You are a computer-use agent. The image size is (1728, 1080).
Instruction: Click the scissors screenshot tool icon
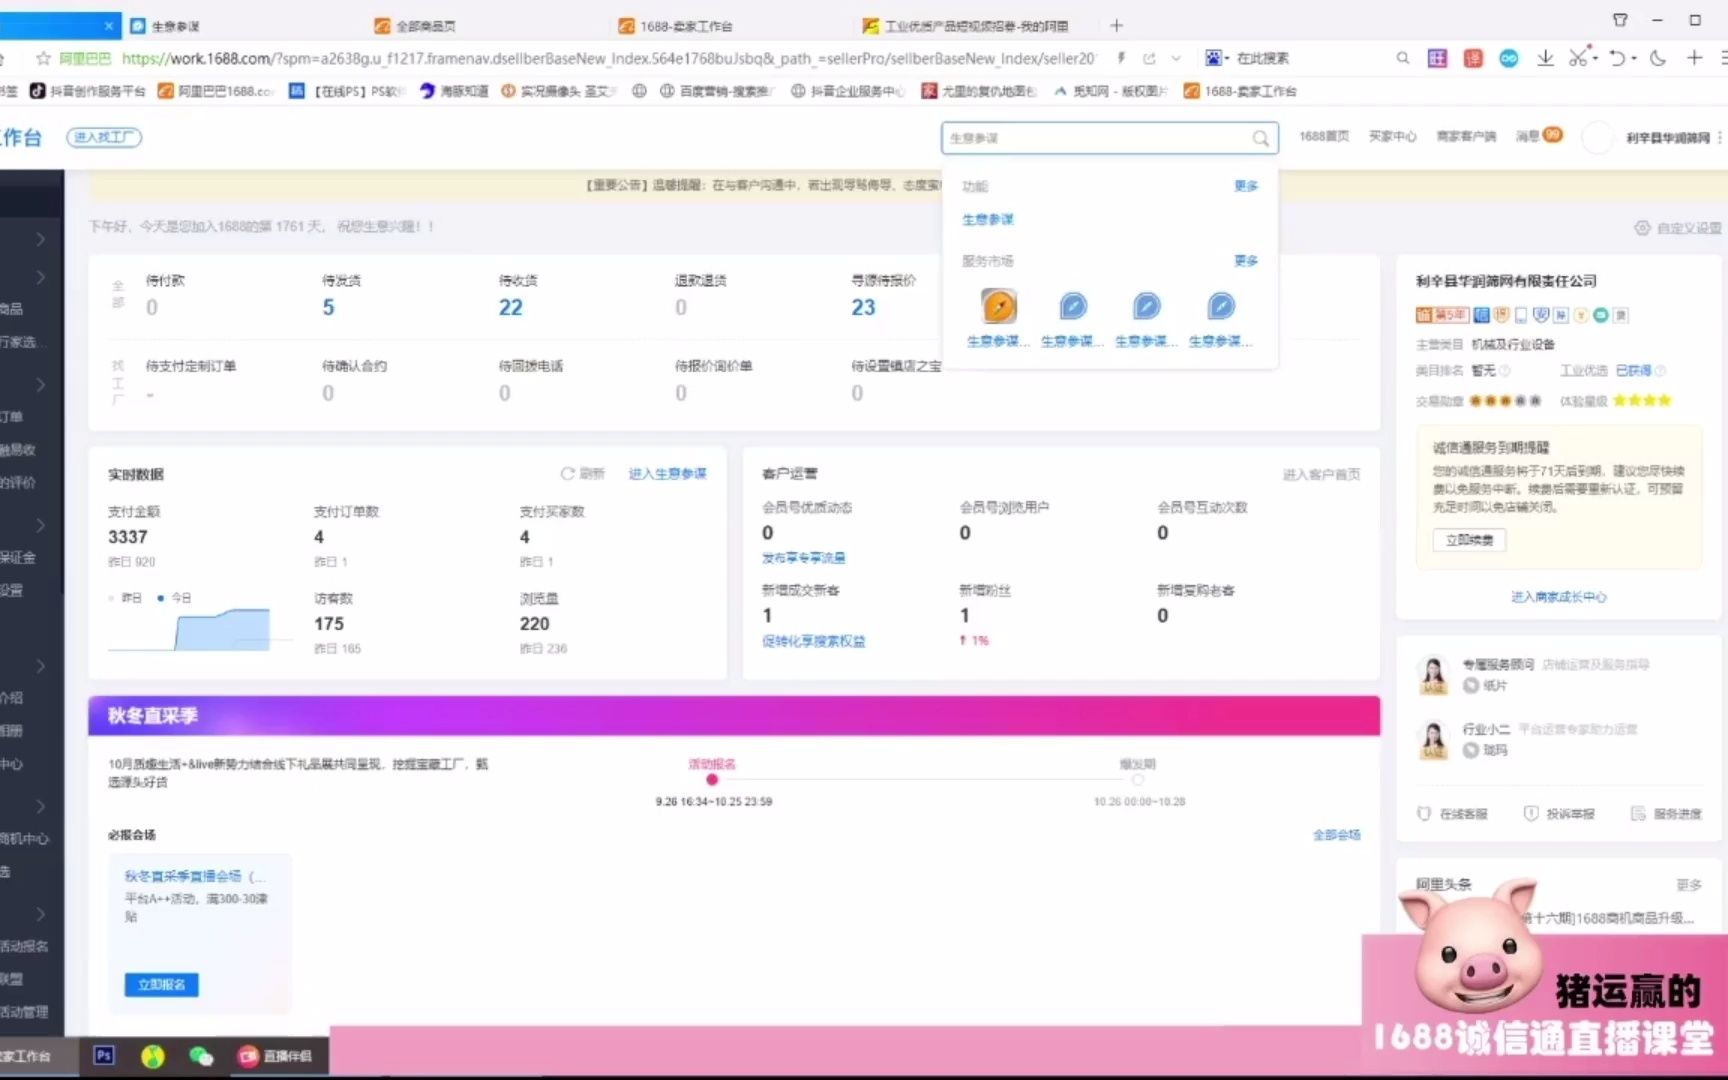[x=1578, y=58]
